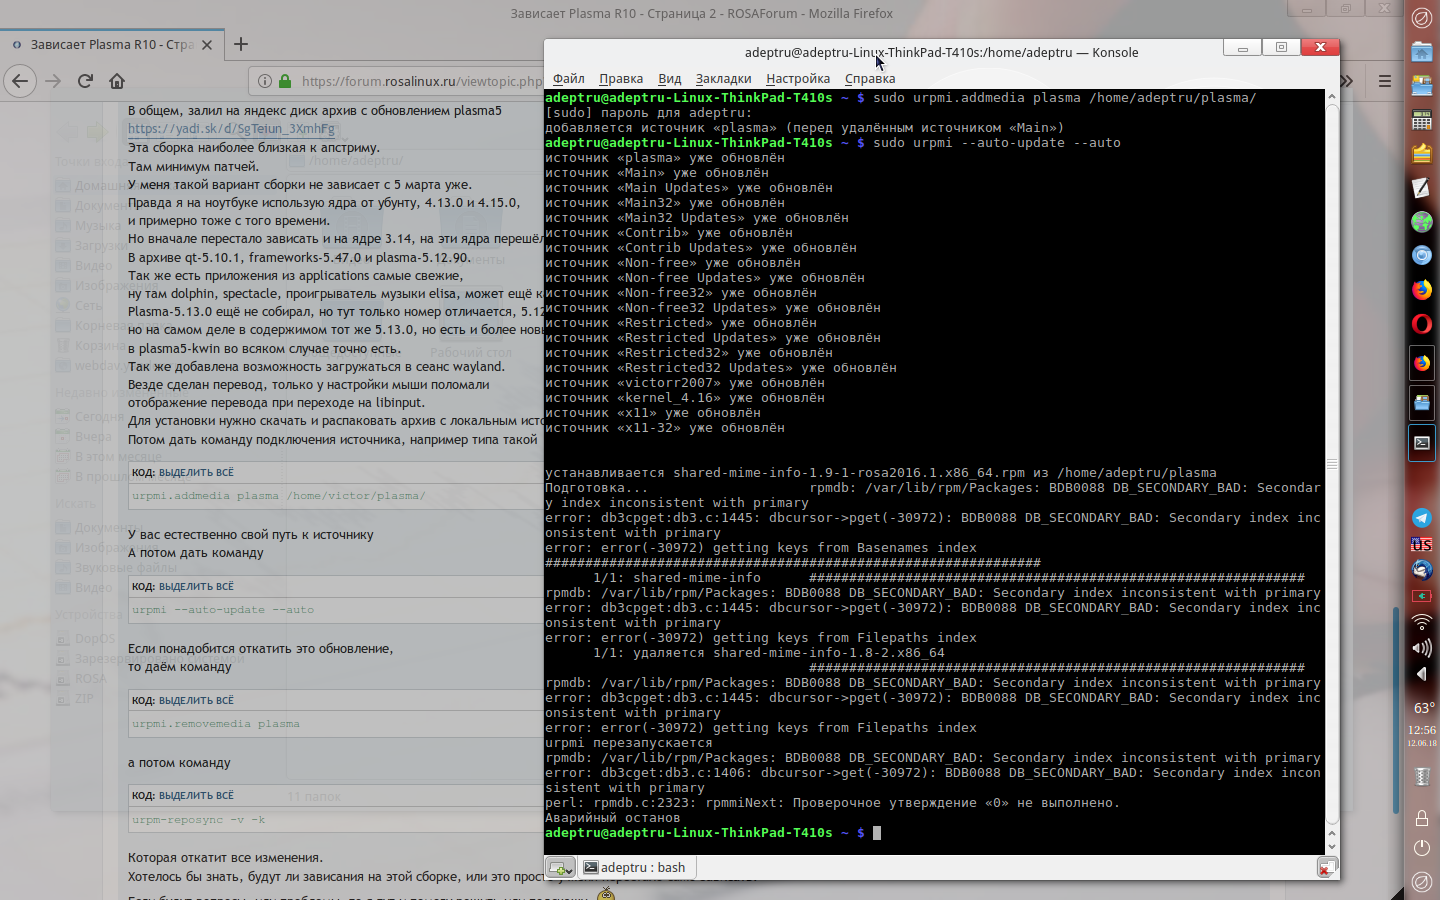Open the Настройка menu in Konsole
Screen dimensions: 1440x900
click(x=797, y=79)
